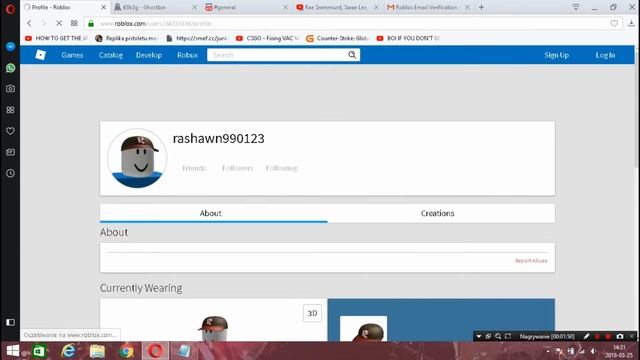Select the Creations profile tab

point(441,213)
